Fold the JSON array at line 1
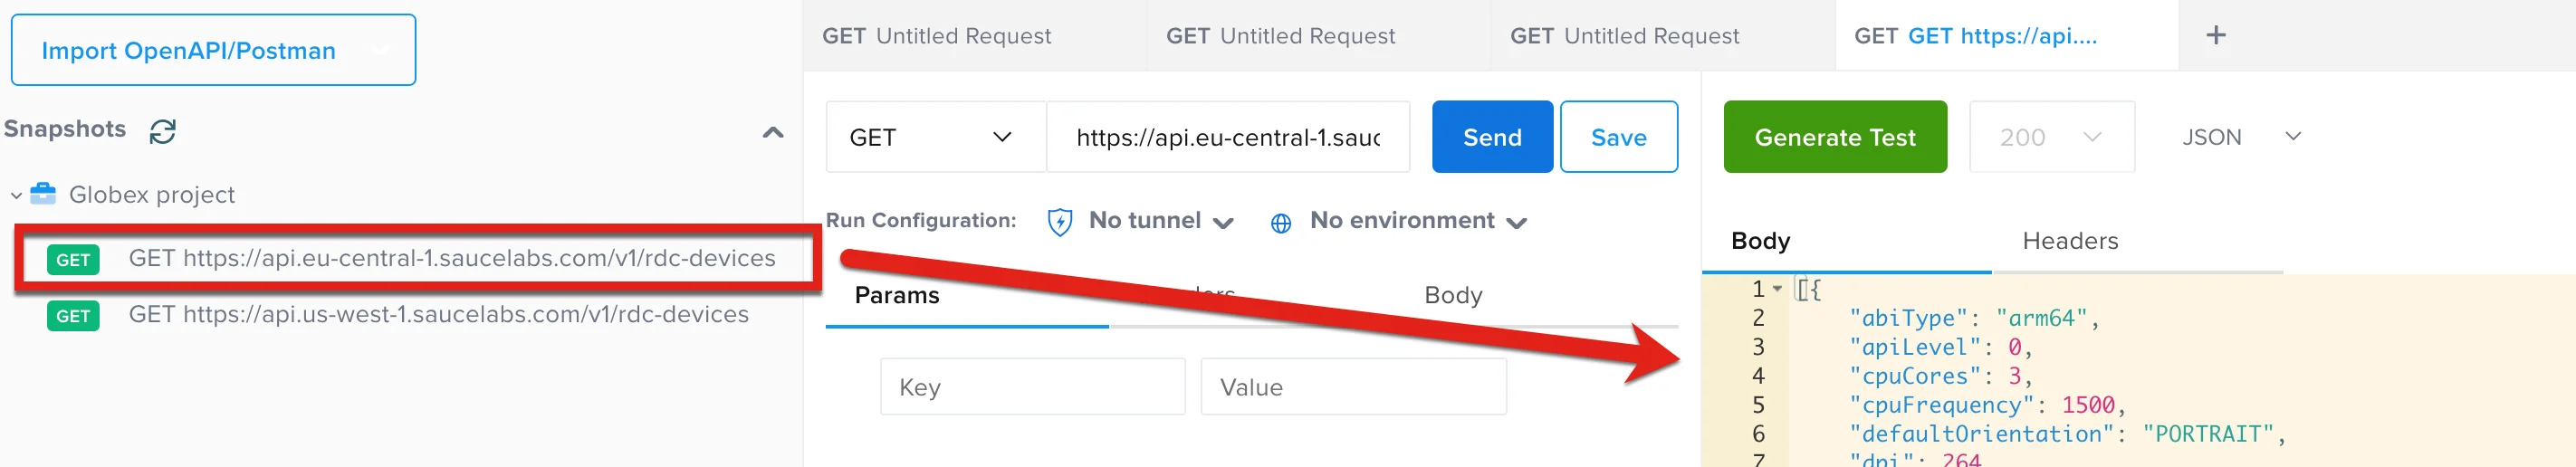This screenshot has width=2576, height=467. 1777,289
